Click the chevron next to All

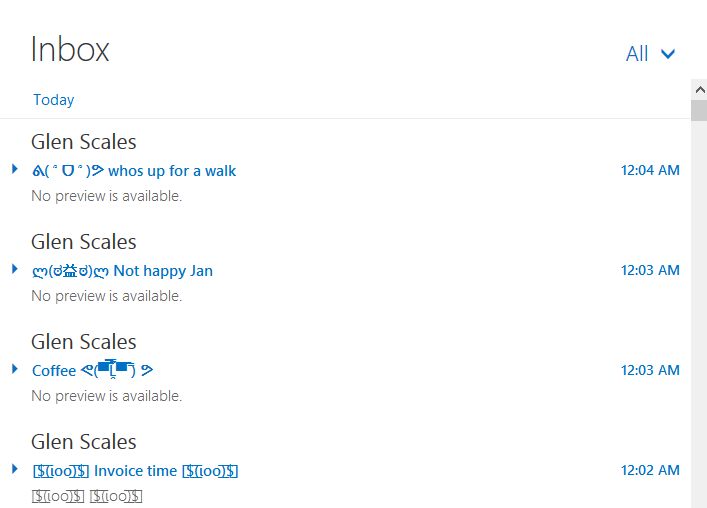tap(668, 54)
